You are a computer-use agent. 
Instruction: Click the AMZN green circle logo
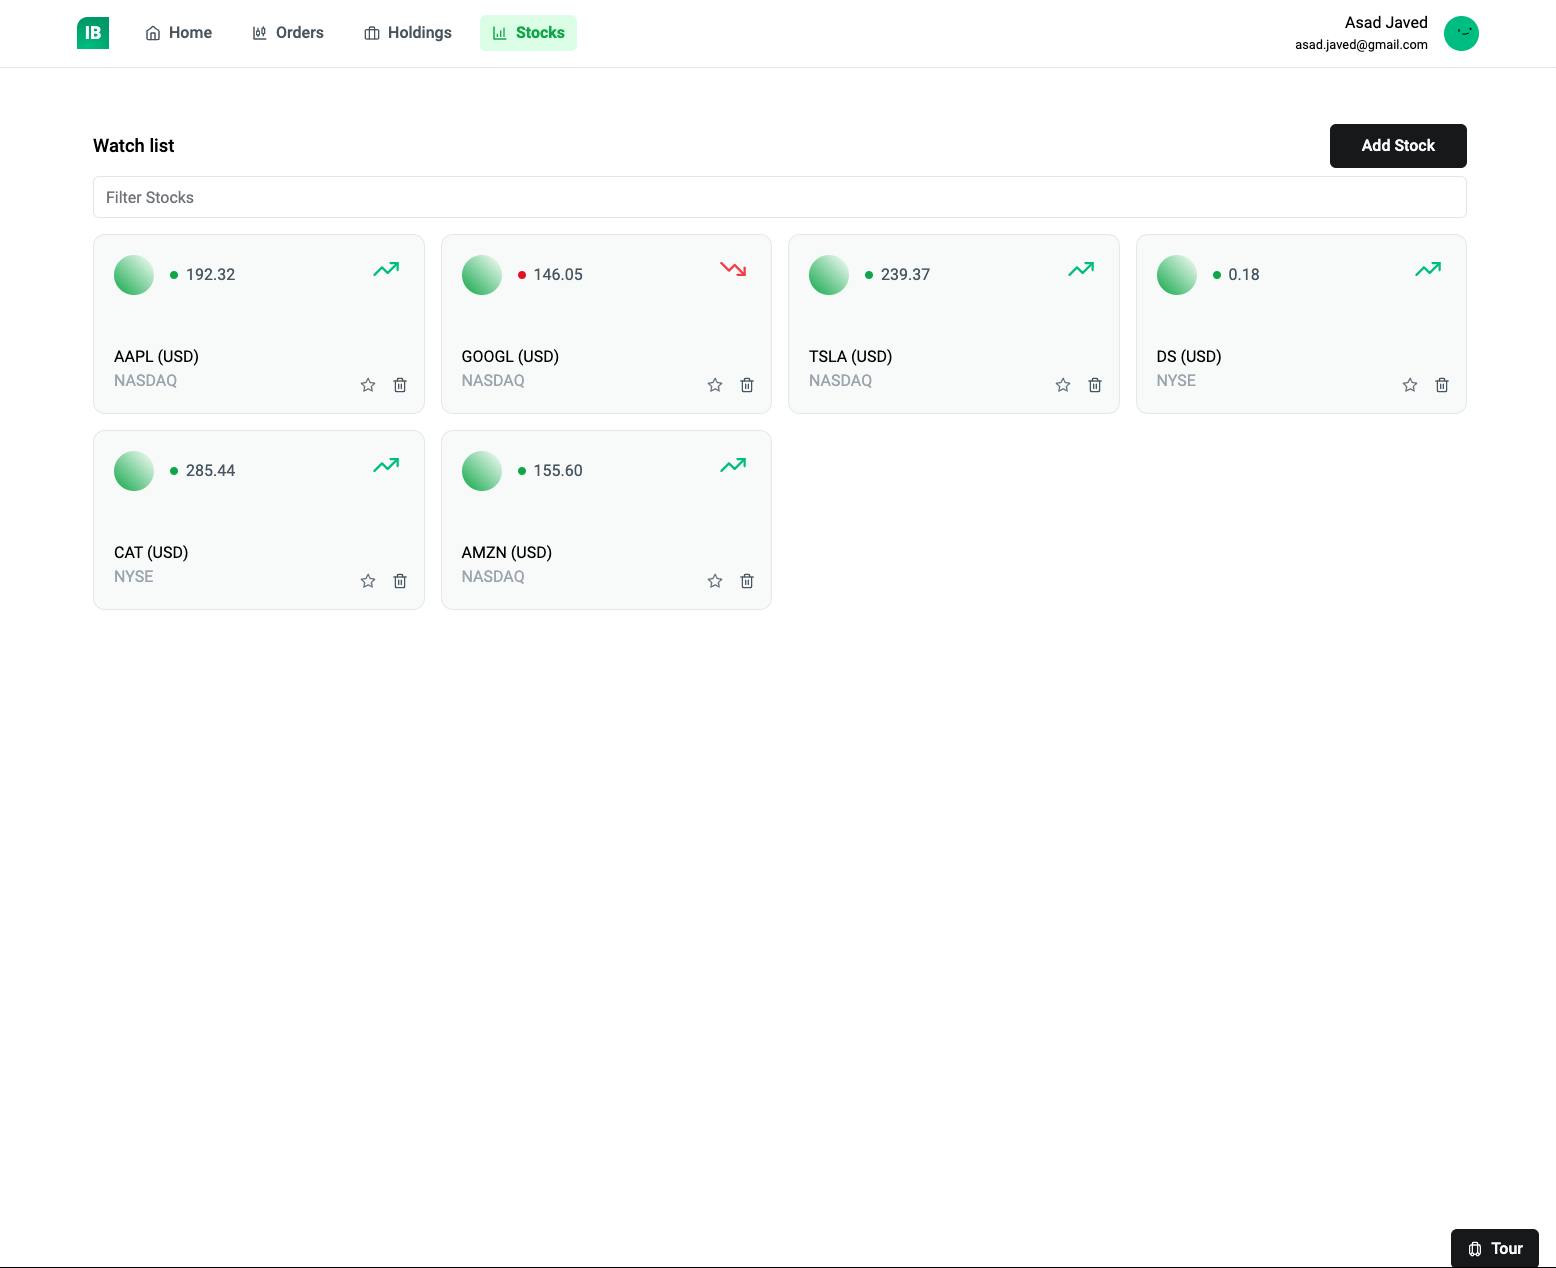click(x=482, y=471)
